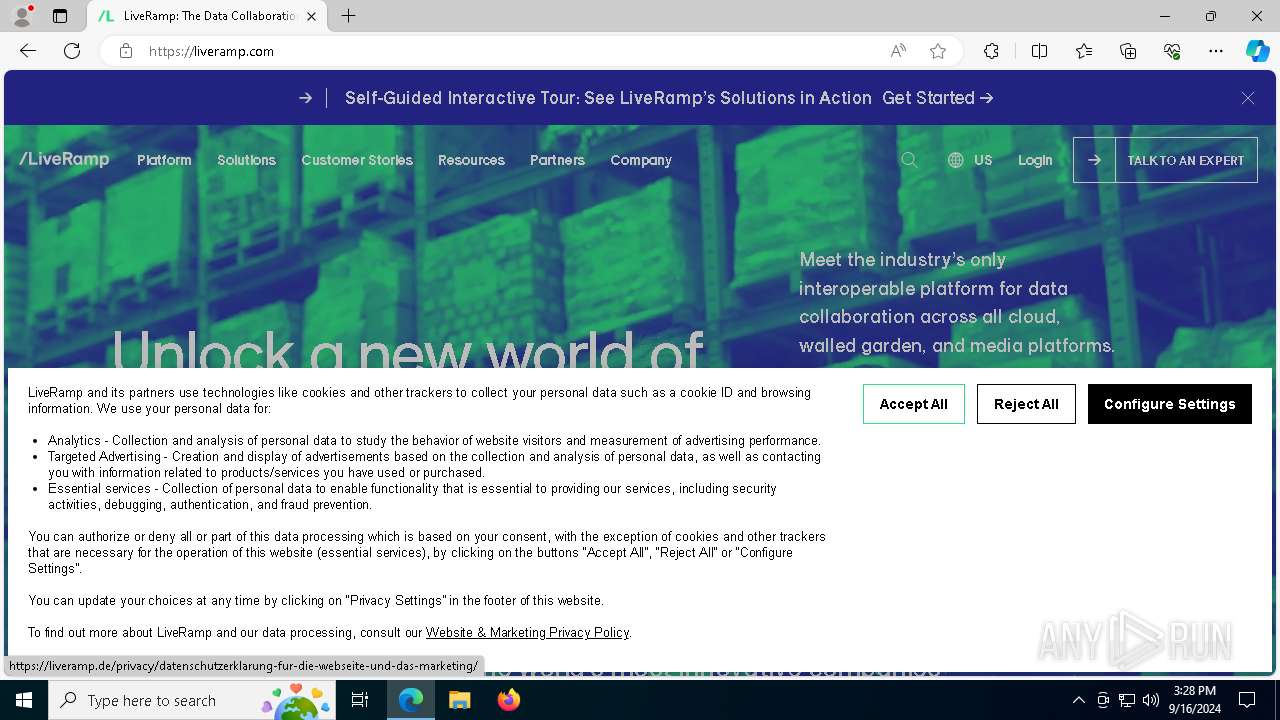
Task: Open volume control tray icon
Action: (1151, 700)
